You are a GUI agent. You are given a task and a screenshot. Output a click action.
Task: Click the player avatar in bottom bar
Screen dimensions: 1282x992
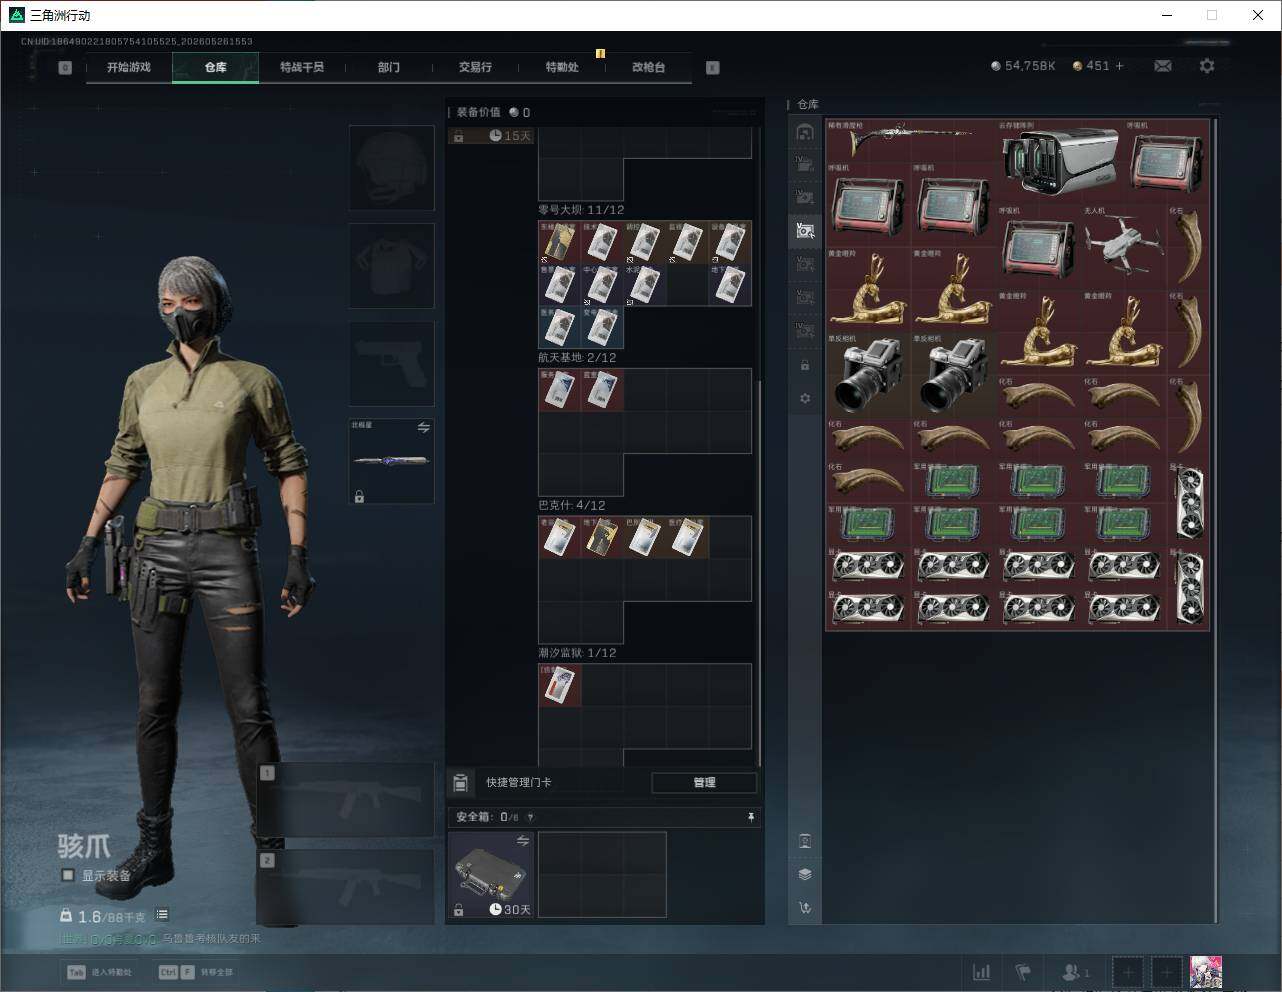click(1206, 972)
